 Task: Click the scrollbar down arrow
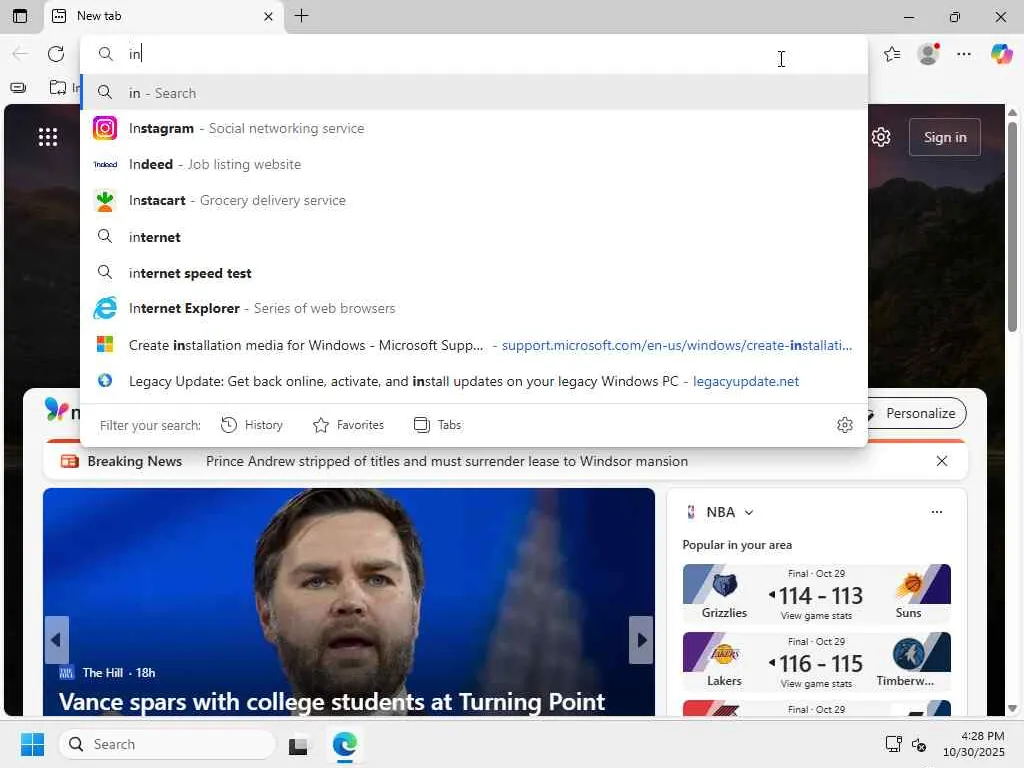click(x=1012, y=709)
